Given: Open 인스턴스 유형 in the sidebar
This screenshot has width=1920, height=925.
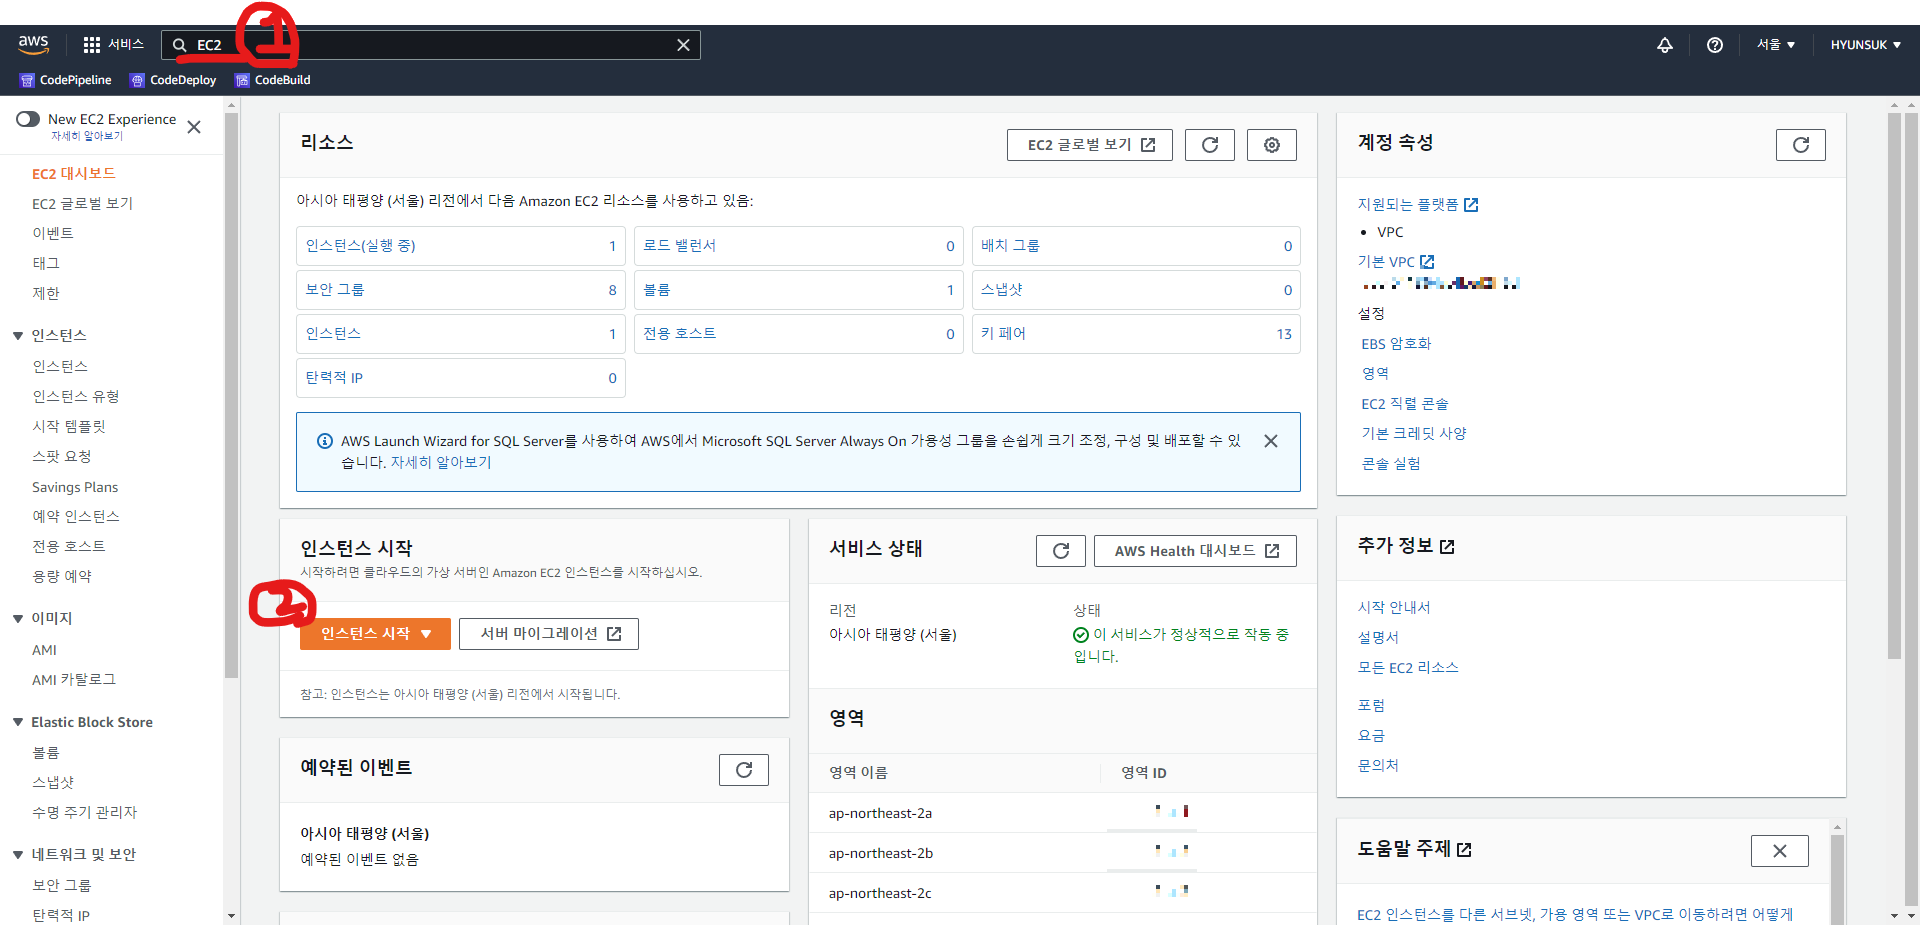Looking at the screenshot, I should click(76, 396).
